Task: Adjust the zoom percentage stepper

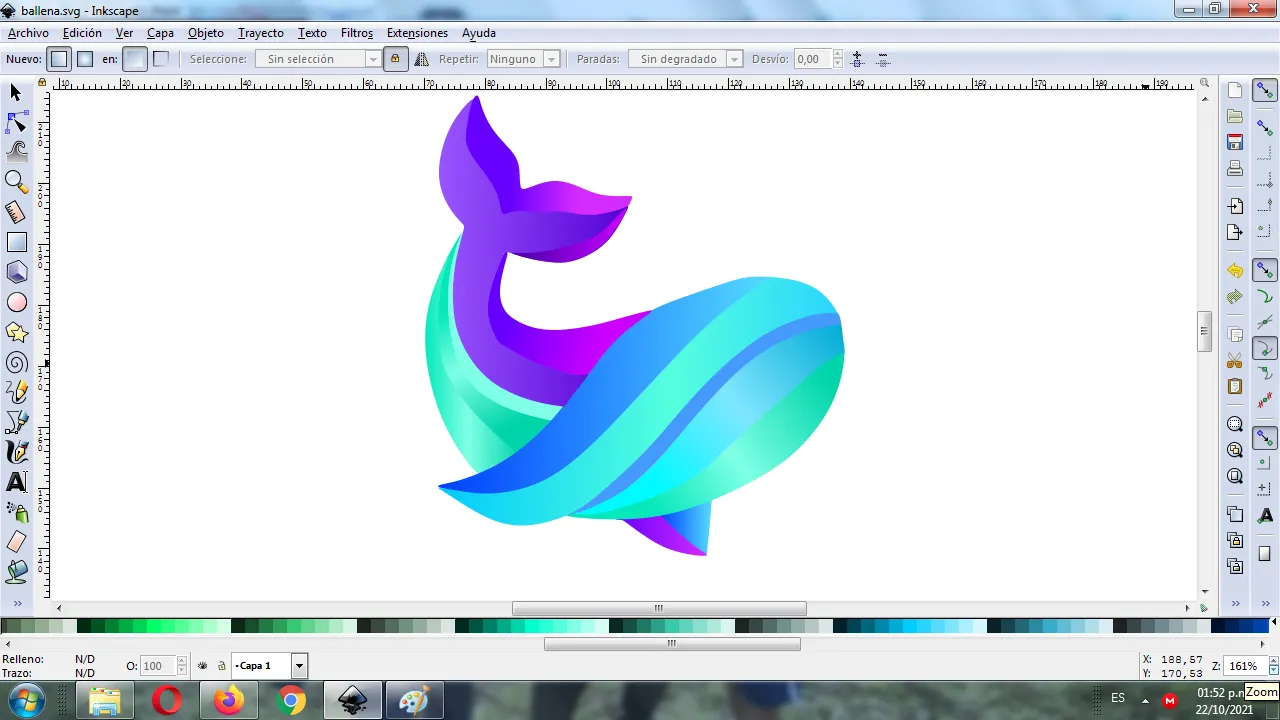Action: [x=1273, y=666]
